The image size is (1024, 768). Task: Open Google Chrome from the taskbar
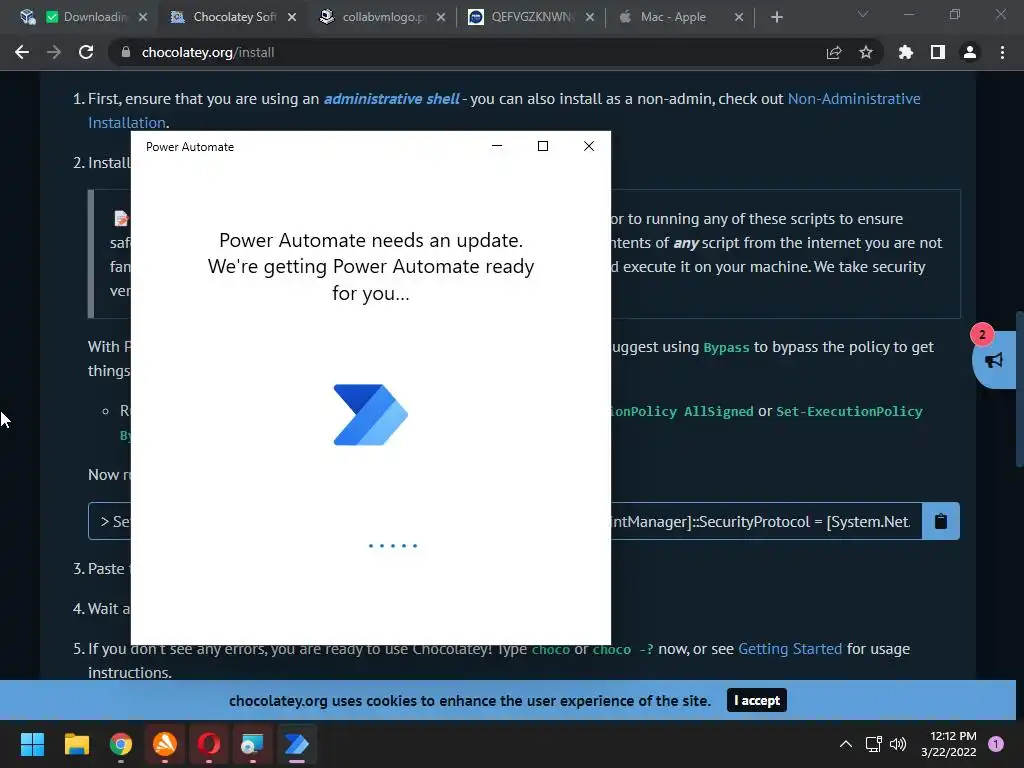(x=121, y=744)
